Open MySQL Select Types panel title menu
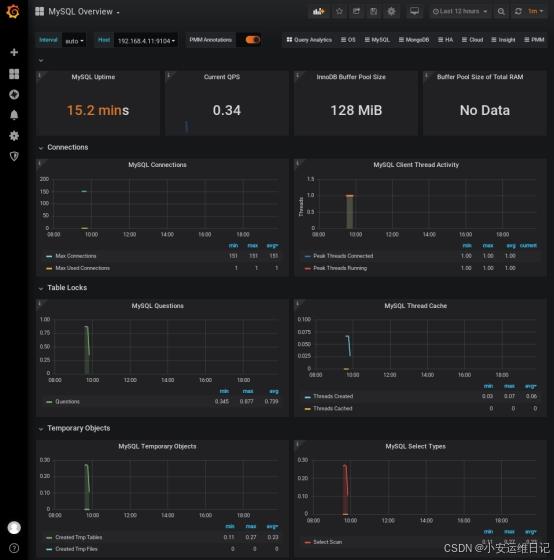The height and width of the screenshot is (560, 554). coord(415,447)
